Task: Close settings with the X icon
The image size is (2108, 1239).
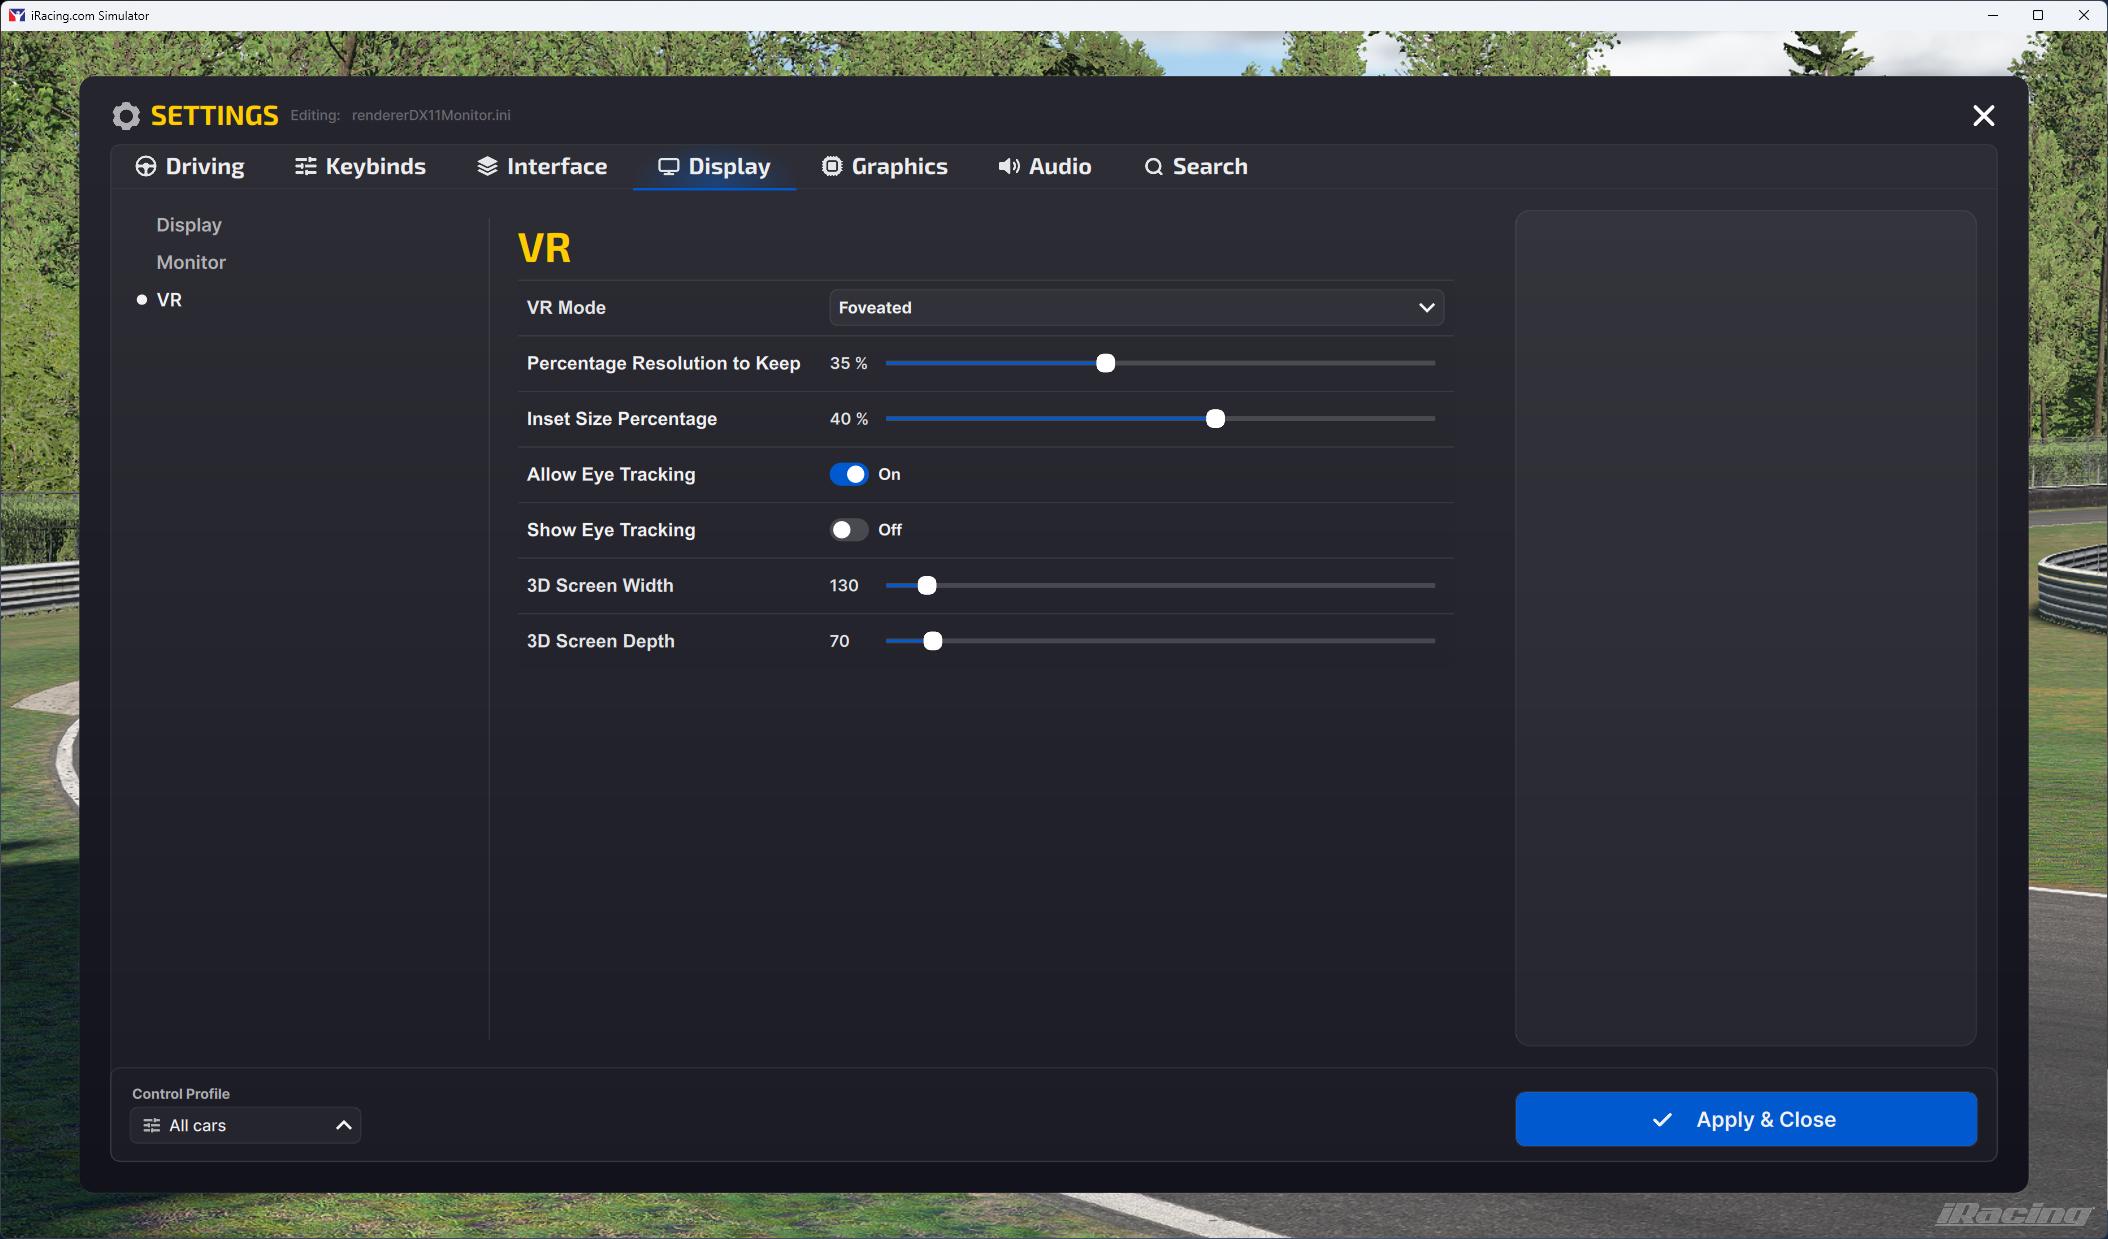Action: [1983, 116]
